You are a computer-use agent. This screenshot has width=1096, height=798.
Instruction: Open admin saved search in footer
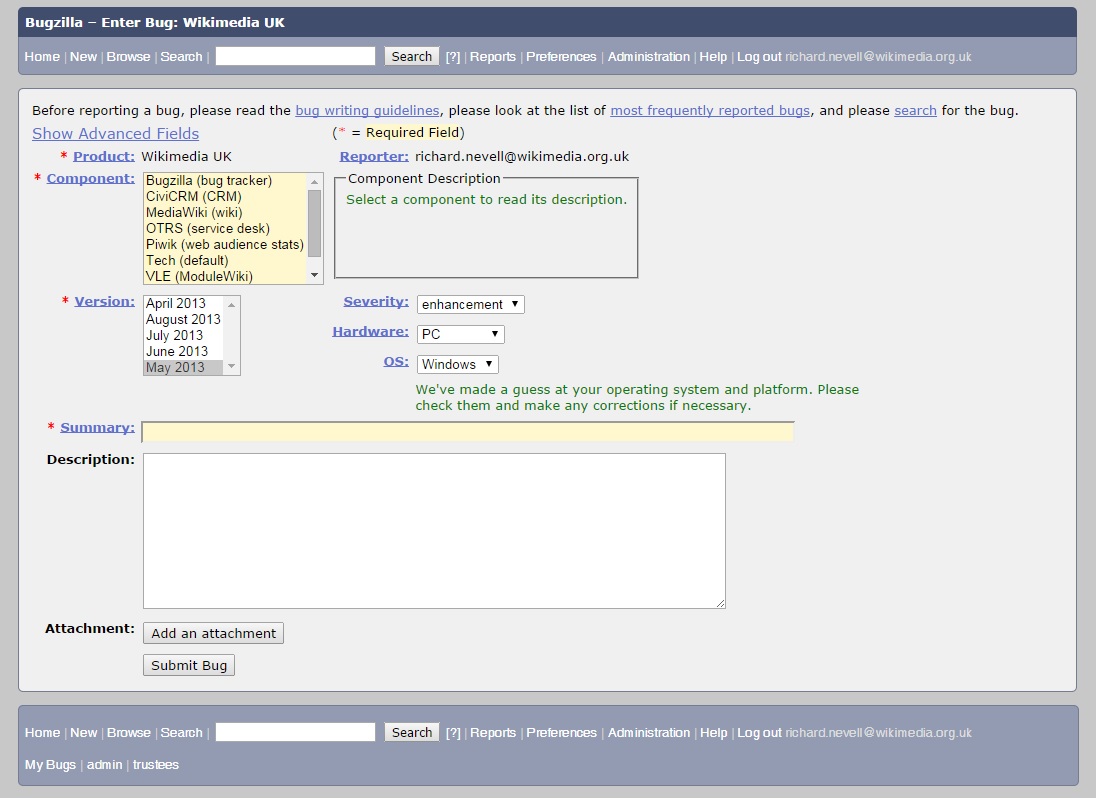tap(105, 764)
